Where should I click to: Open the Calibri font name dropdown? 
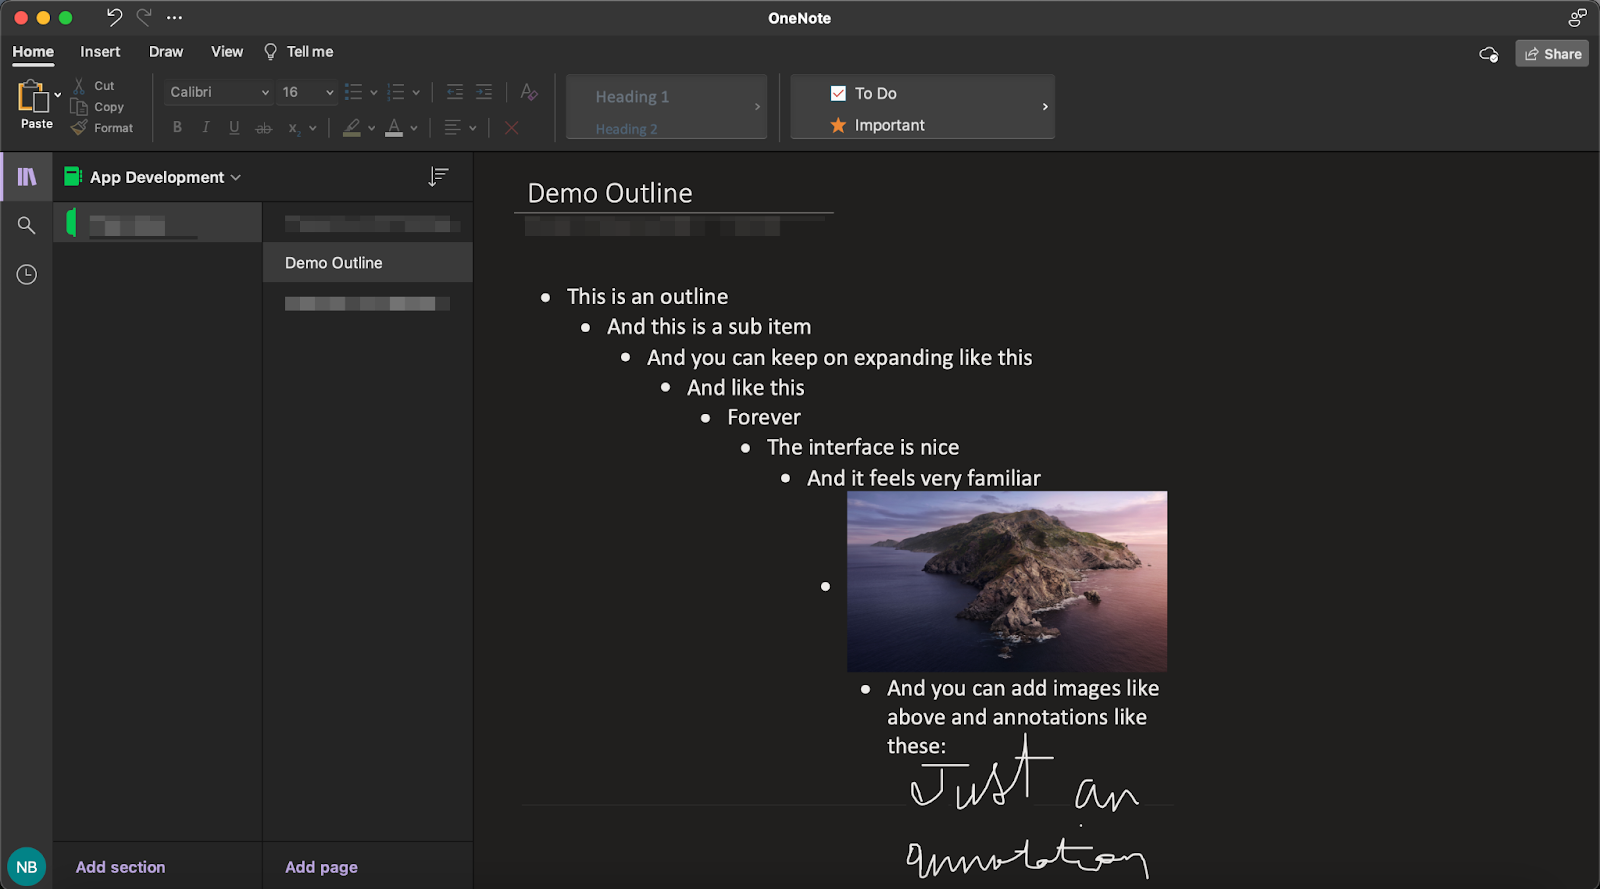218,92
